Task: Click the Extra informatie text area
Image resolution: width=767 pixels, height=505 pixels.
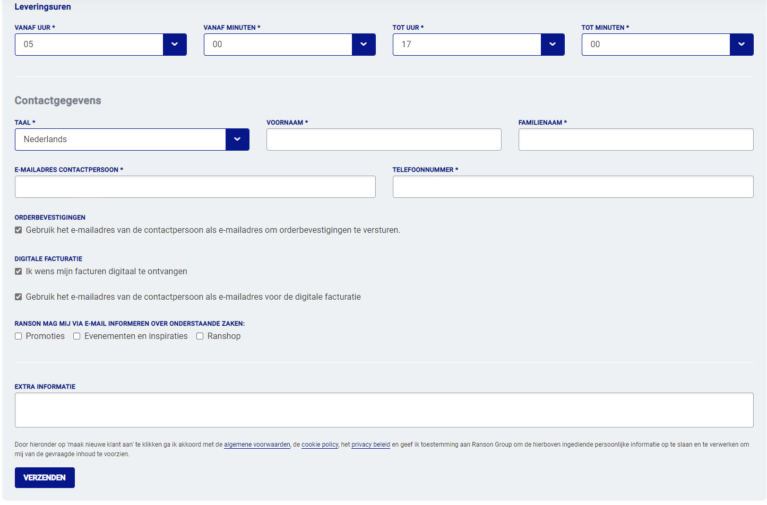Action: tap(384, 409)
